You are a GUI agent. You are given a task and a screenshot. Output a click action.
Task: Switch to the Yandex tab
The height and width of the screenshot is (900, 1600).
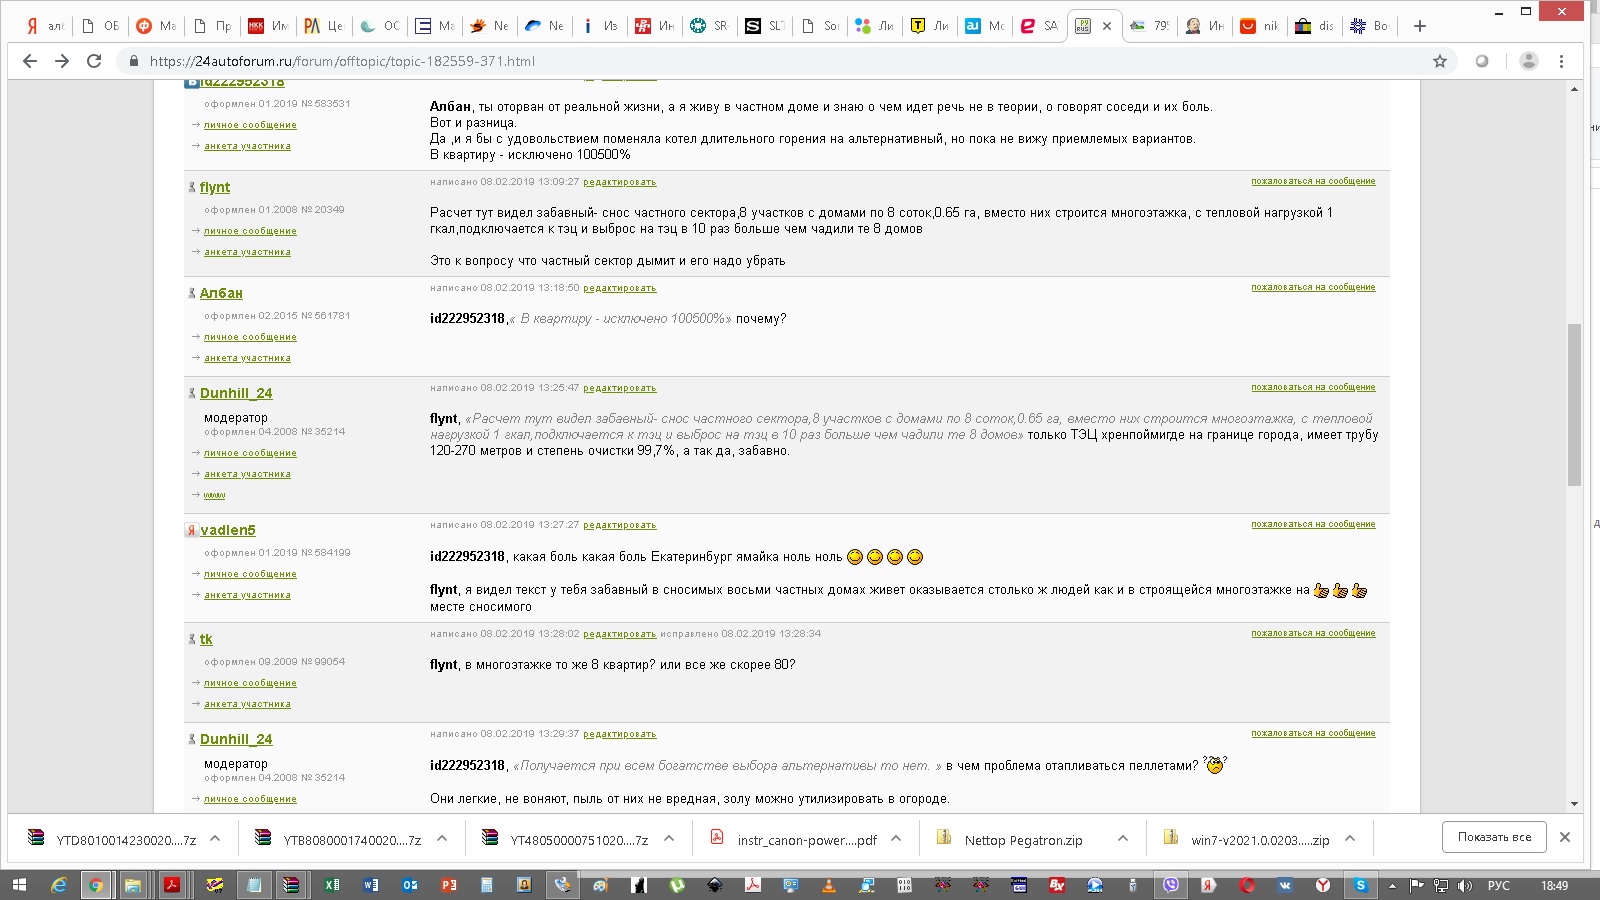click(45, 26)
